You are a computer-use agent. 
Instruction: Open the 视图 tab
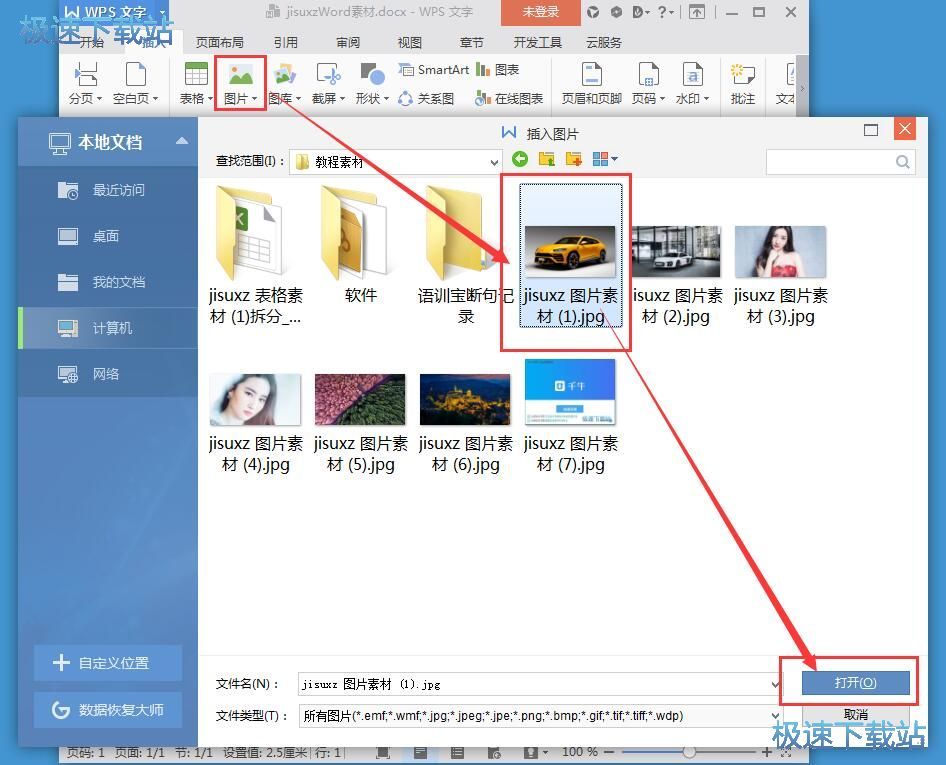click(x=410, y=42)
